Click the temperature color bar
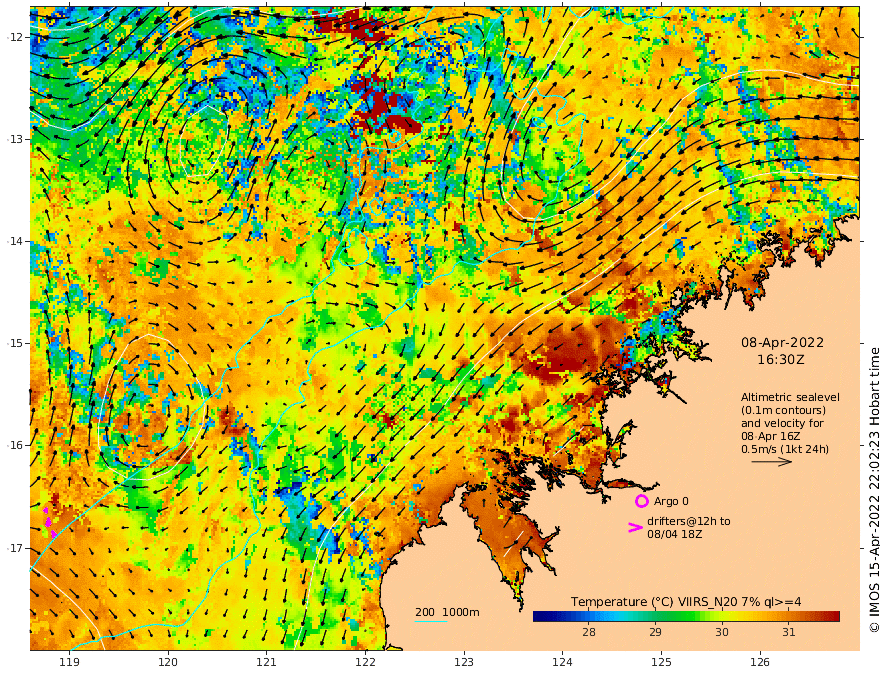880x680 pixels. [x=686, y=616]
